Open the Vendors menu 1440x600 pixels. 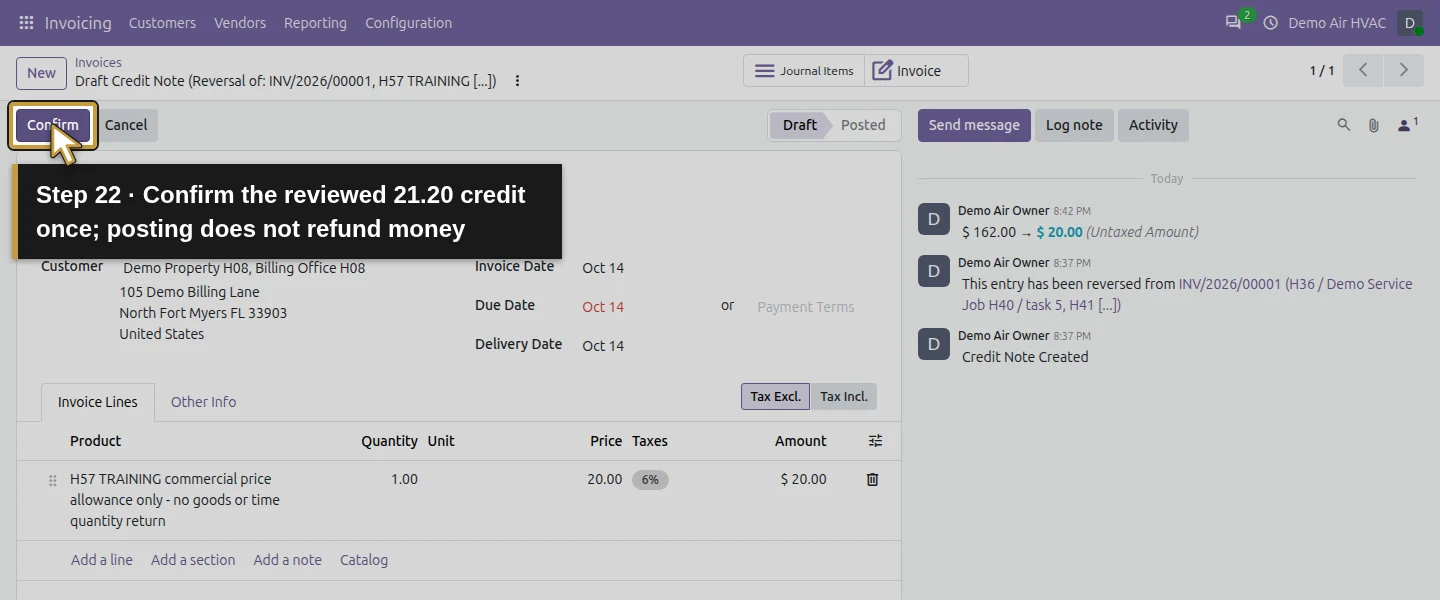pos(240,22)
